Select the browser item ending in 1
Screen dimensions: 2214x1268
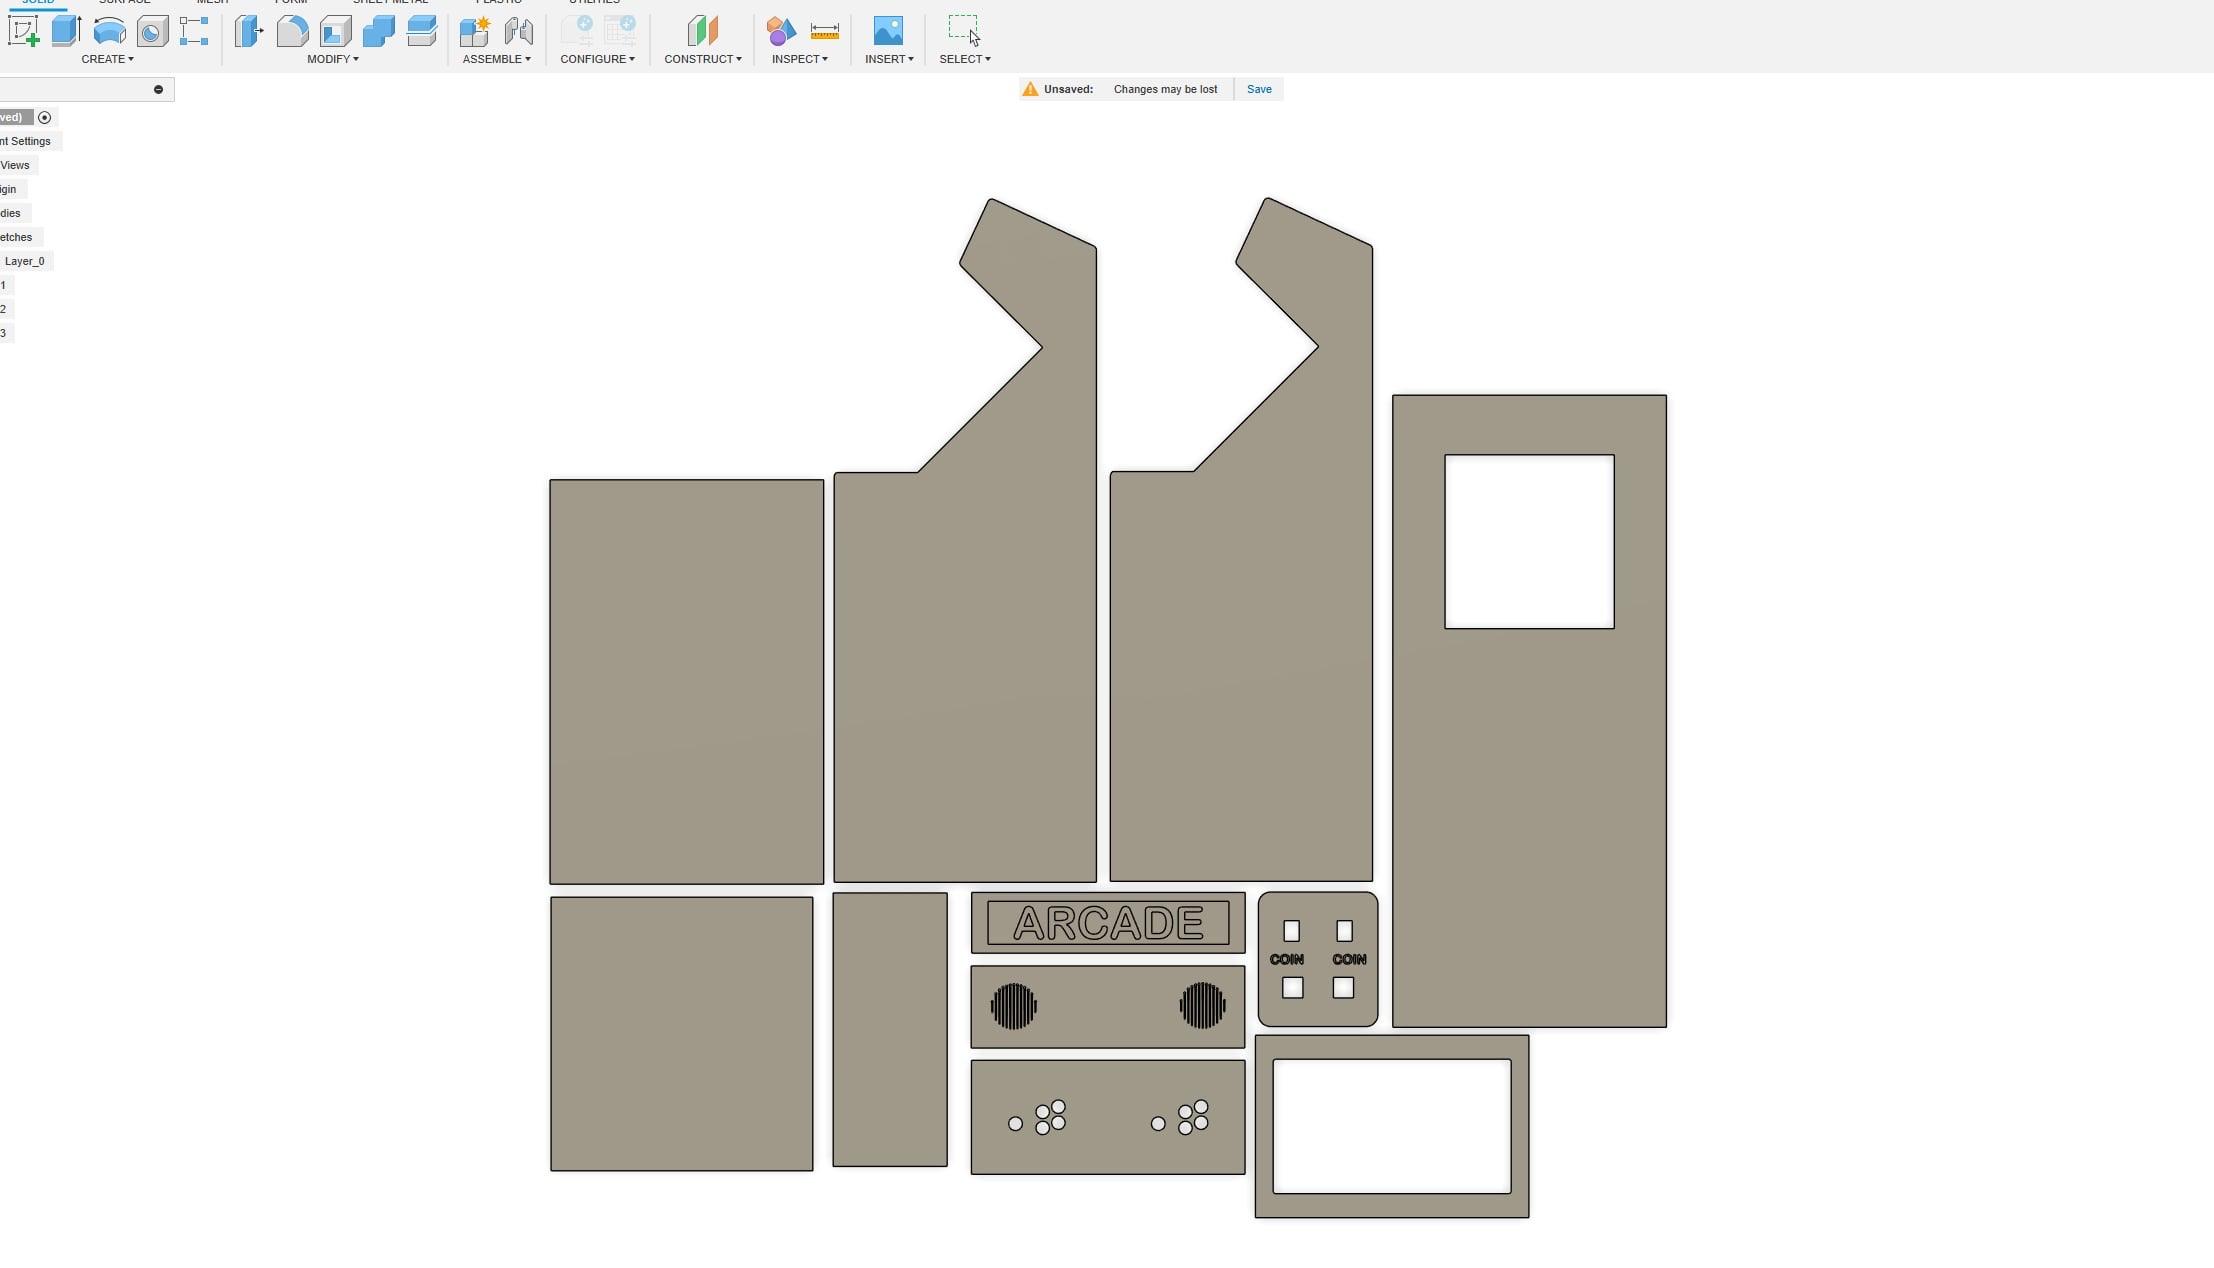coord(4,285)
